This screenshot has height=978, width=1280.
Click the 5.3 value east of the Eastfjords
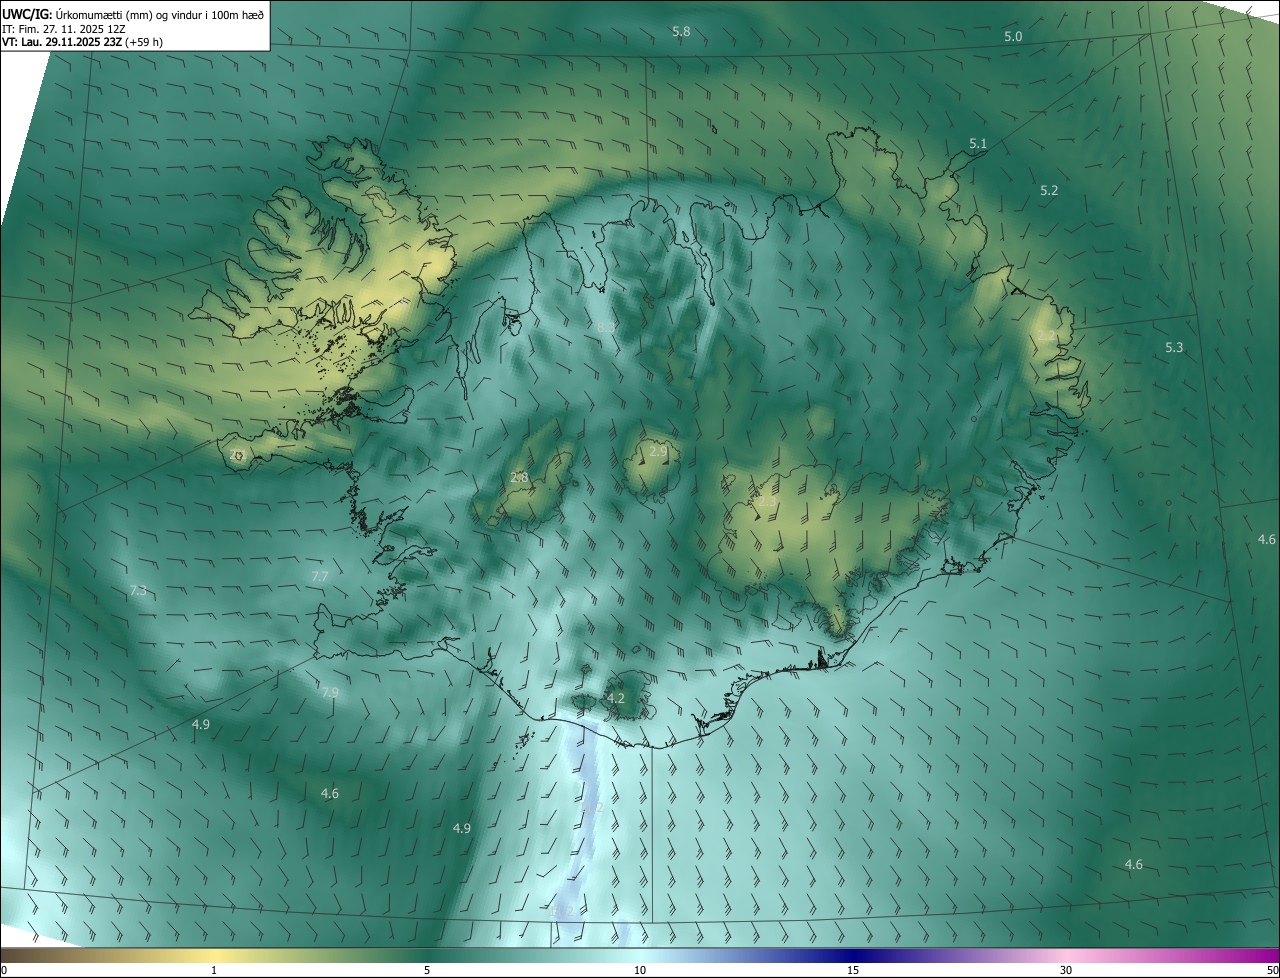coord(1174,348)
